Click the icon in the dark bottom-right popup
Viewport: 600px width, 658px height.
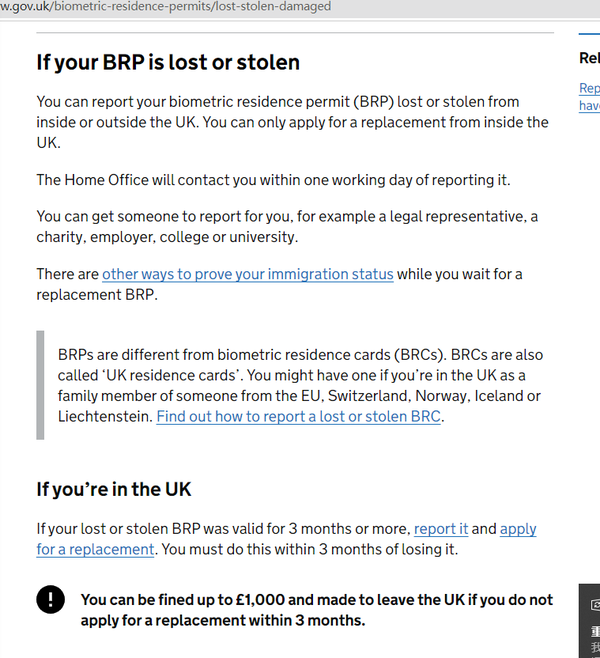click(x=595, y=604)
